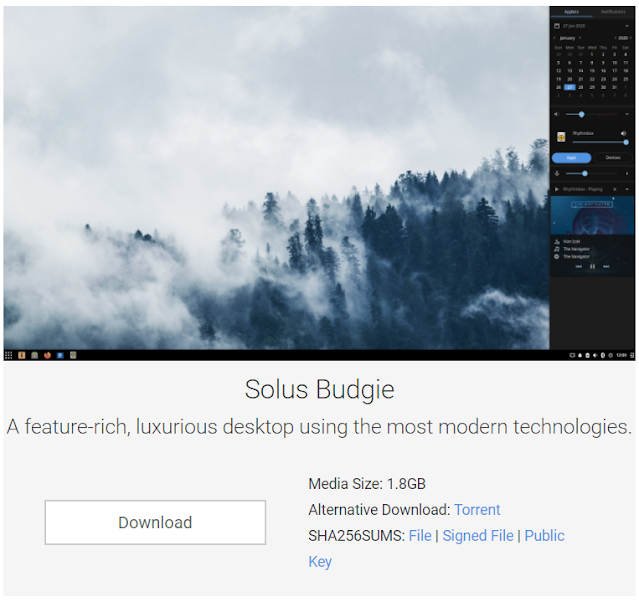This screenshot has width=639, height=602.
Task: Switch to the Applets tab in Raven
Action: click(571, 12)
